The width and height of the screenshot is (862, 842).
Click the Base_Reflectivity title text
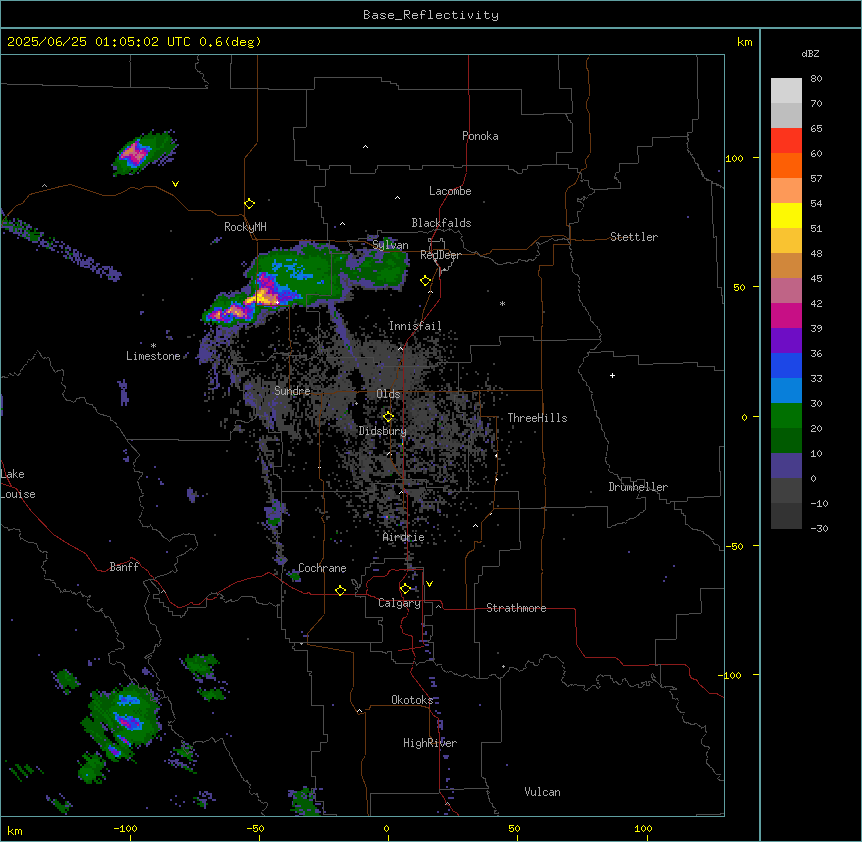(431, 15)
